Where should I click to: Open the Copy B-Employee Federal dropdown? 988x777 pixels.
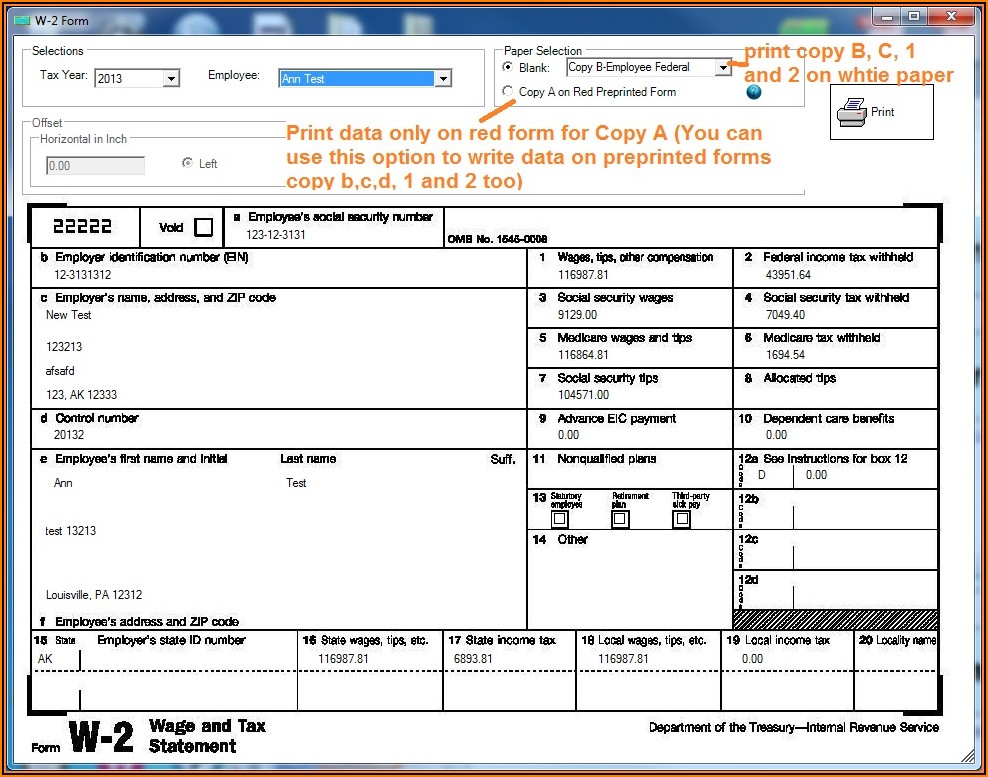(723, 68)
